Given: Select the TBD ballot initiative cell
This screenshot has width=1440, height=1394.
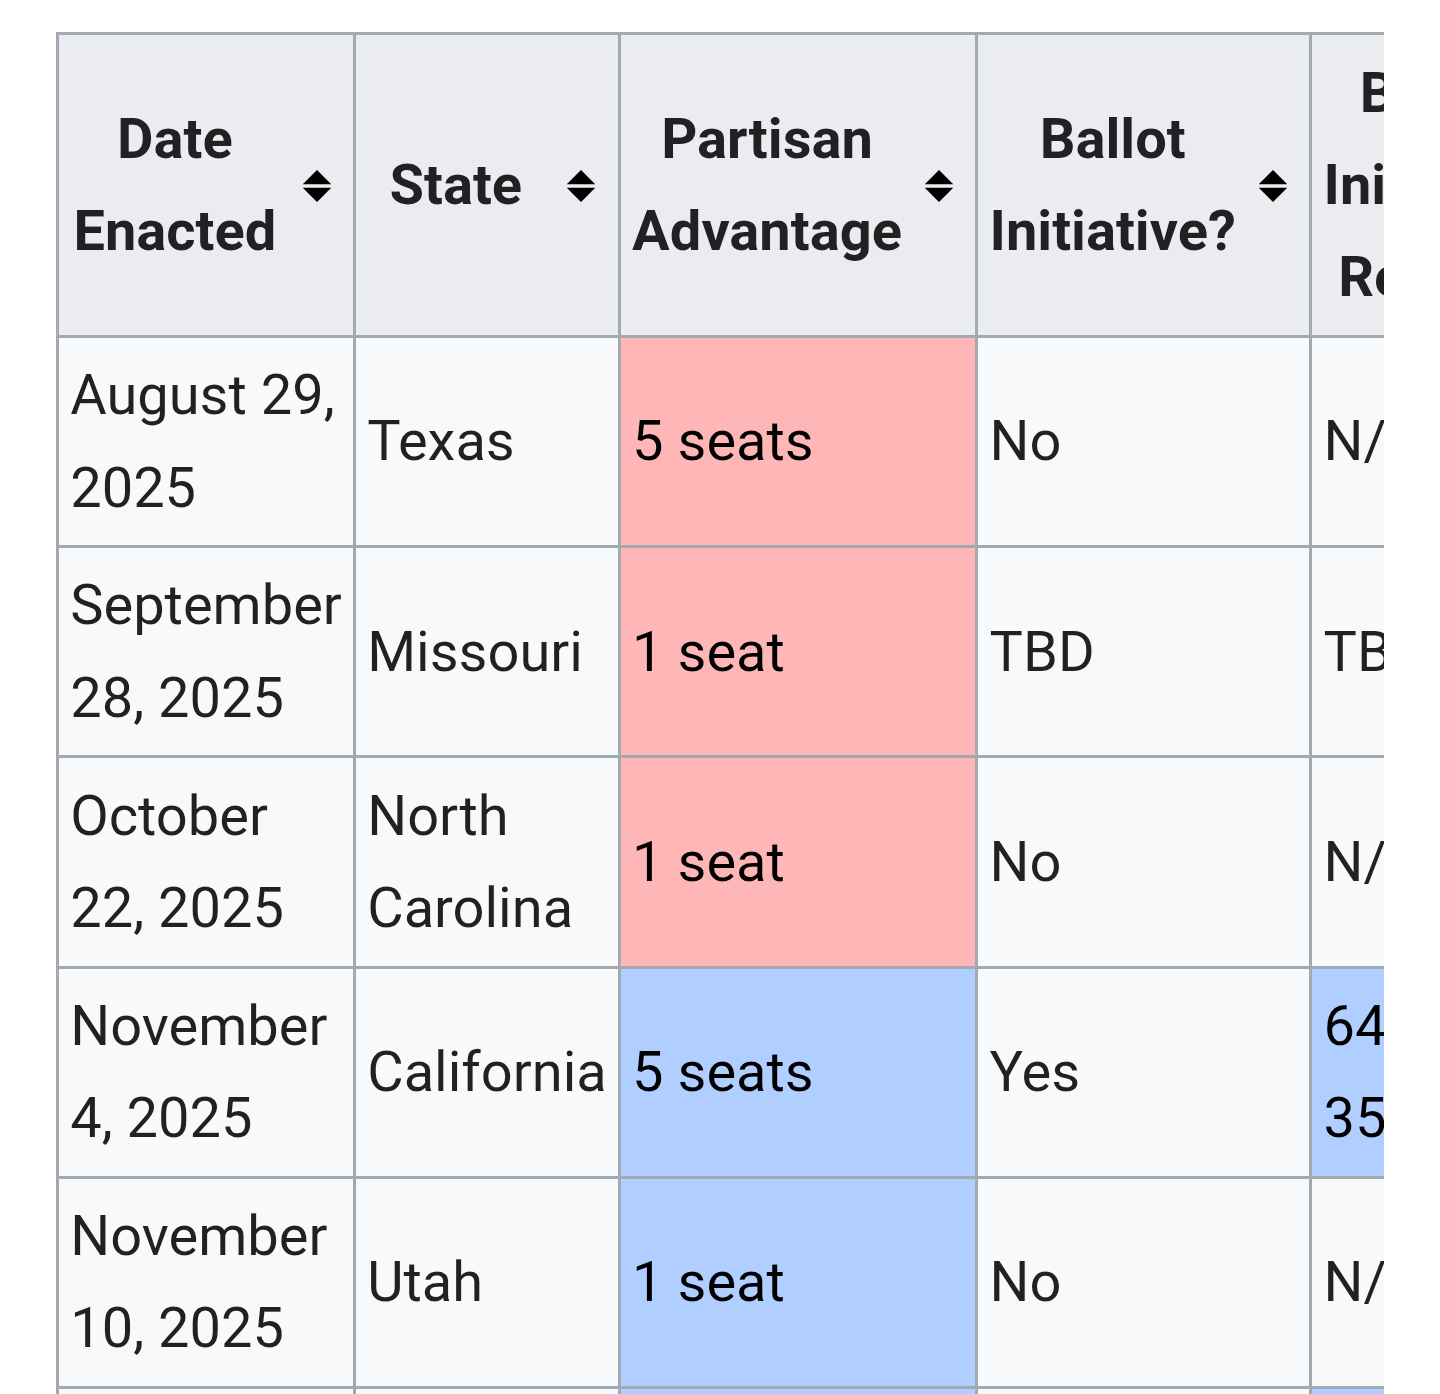Looking at the screenshot, I should (x=1042, y=652).
